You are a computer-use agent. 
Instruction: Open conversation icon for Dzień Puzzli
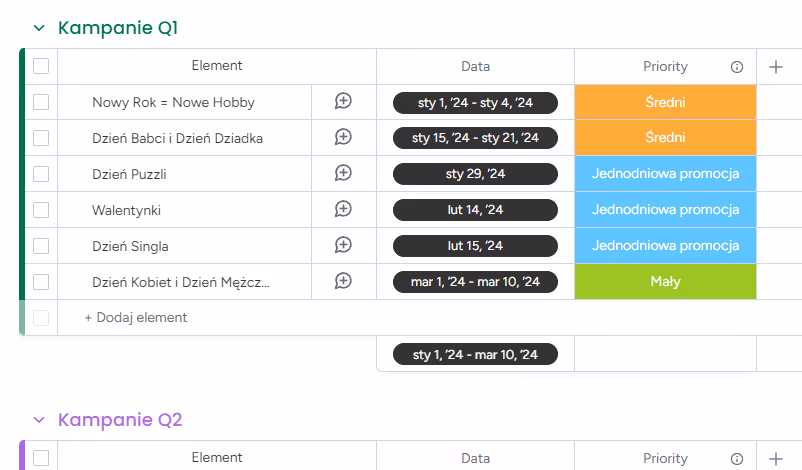point(343,173)
